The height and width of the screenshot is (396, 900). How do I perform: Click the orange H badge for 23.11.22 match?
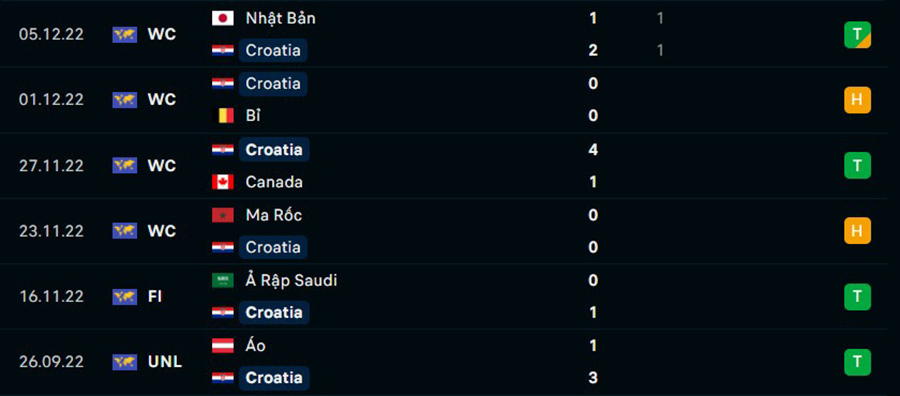858,231
